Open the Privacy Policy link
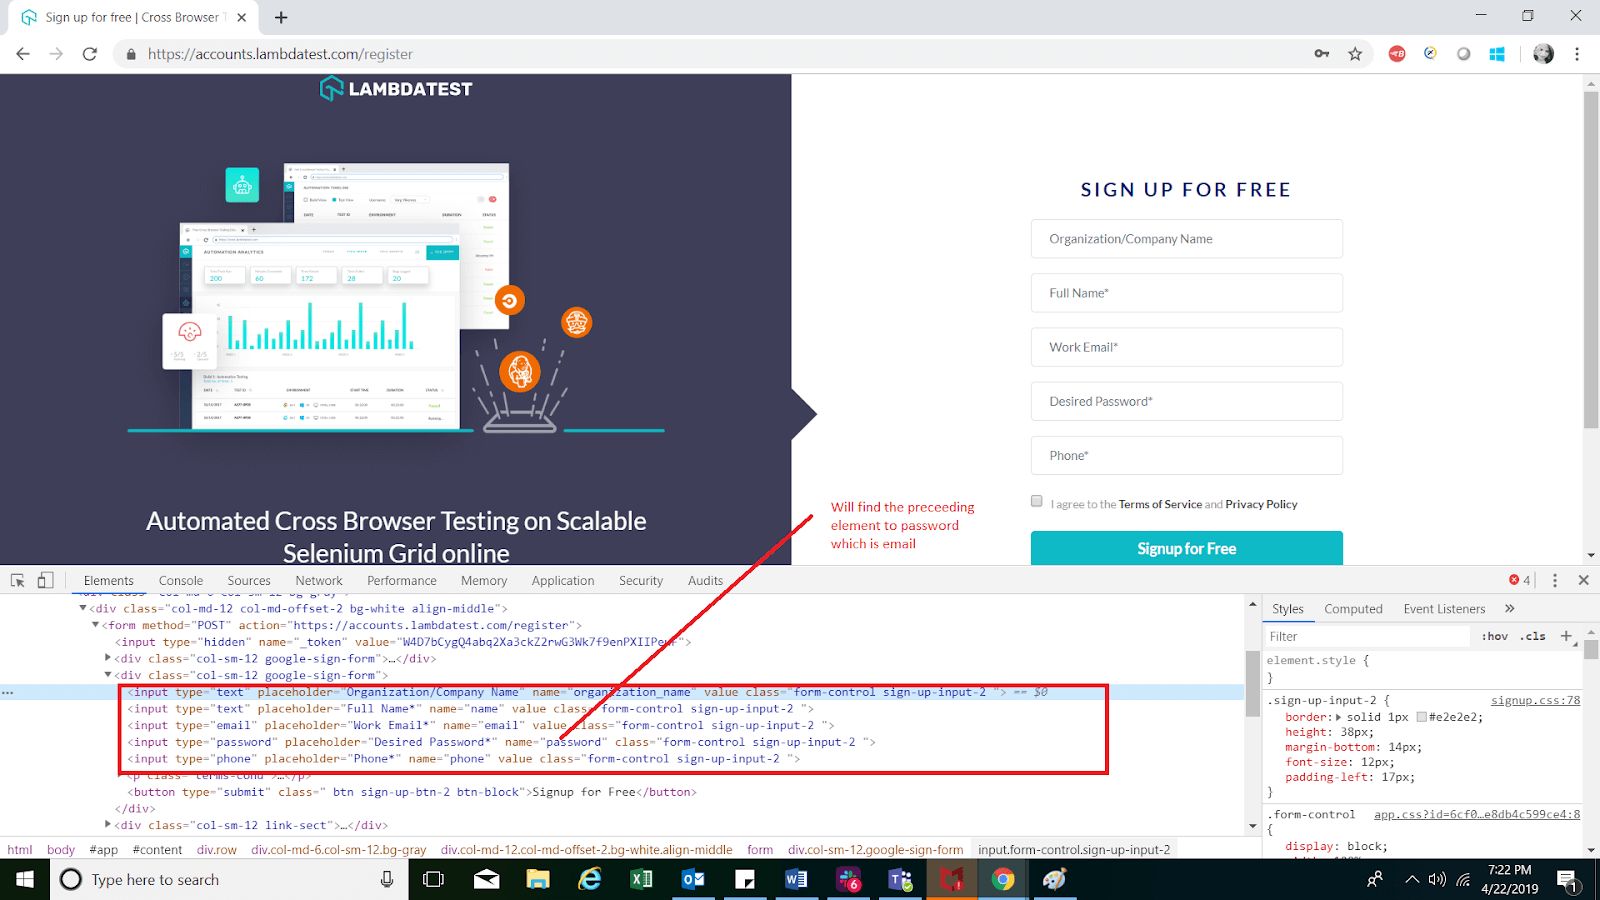 tap(1261, 504)
